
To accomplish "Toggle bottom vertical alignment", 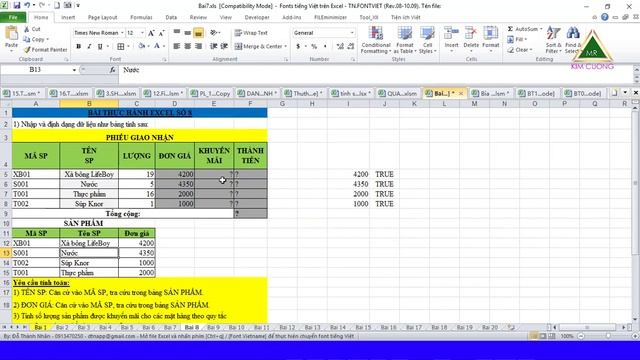I will 198,33.
